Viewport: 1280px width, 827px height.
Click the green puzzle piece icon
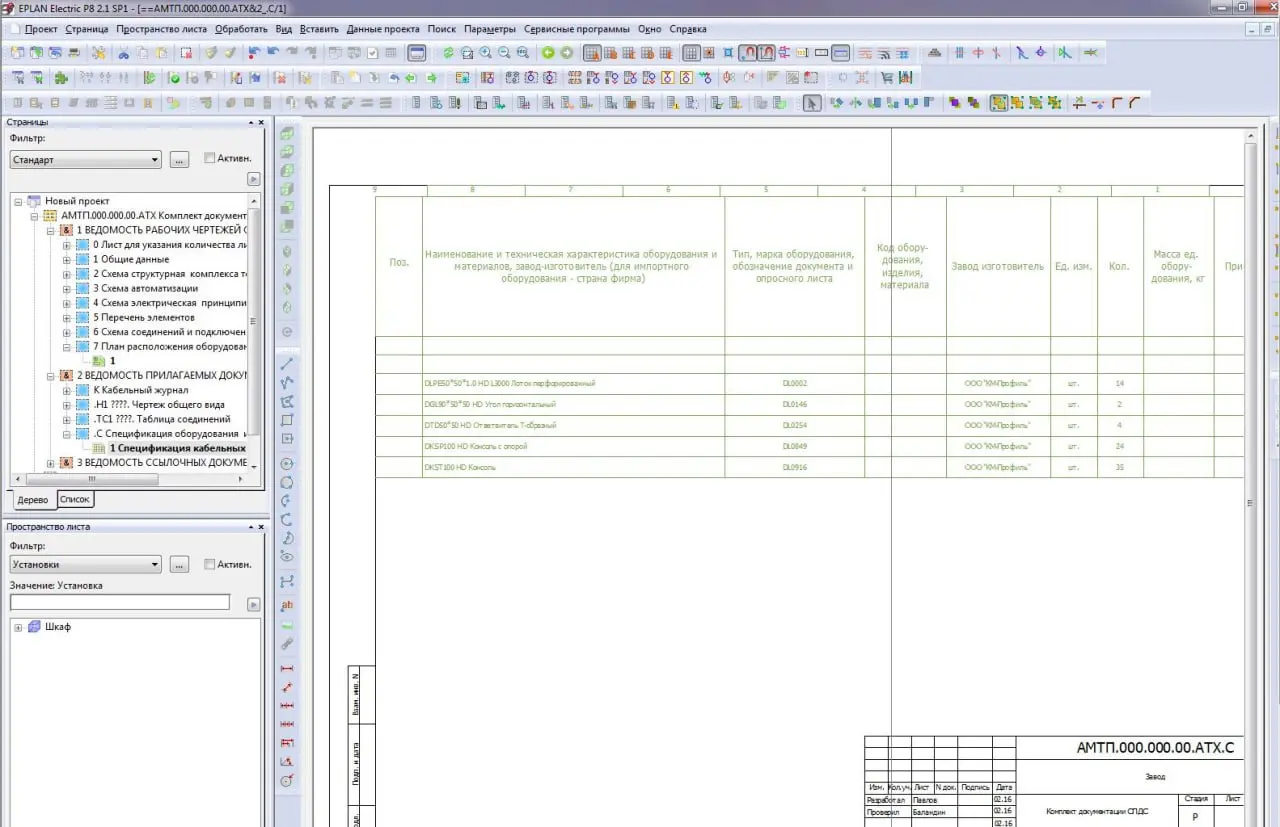[61, 77]
